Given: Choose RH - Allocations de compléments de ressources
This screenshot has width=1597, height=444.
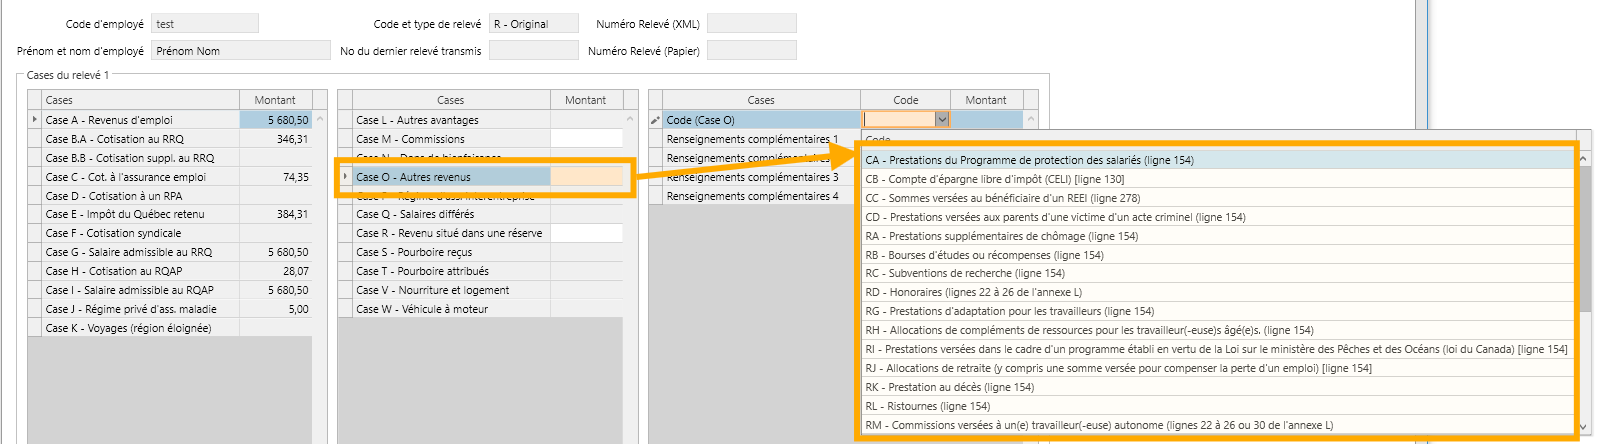Looking at the screenshot, I should tap(1219, 330).
